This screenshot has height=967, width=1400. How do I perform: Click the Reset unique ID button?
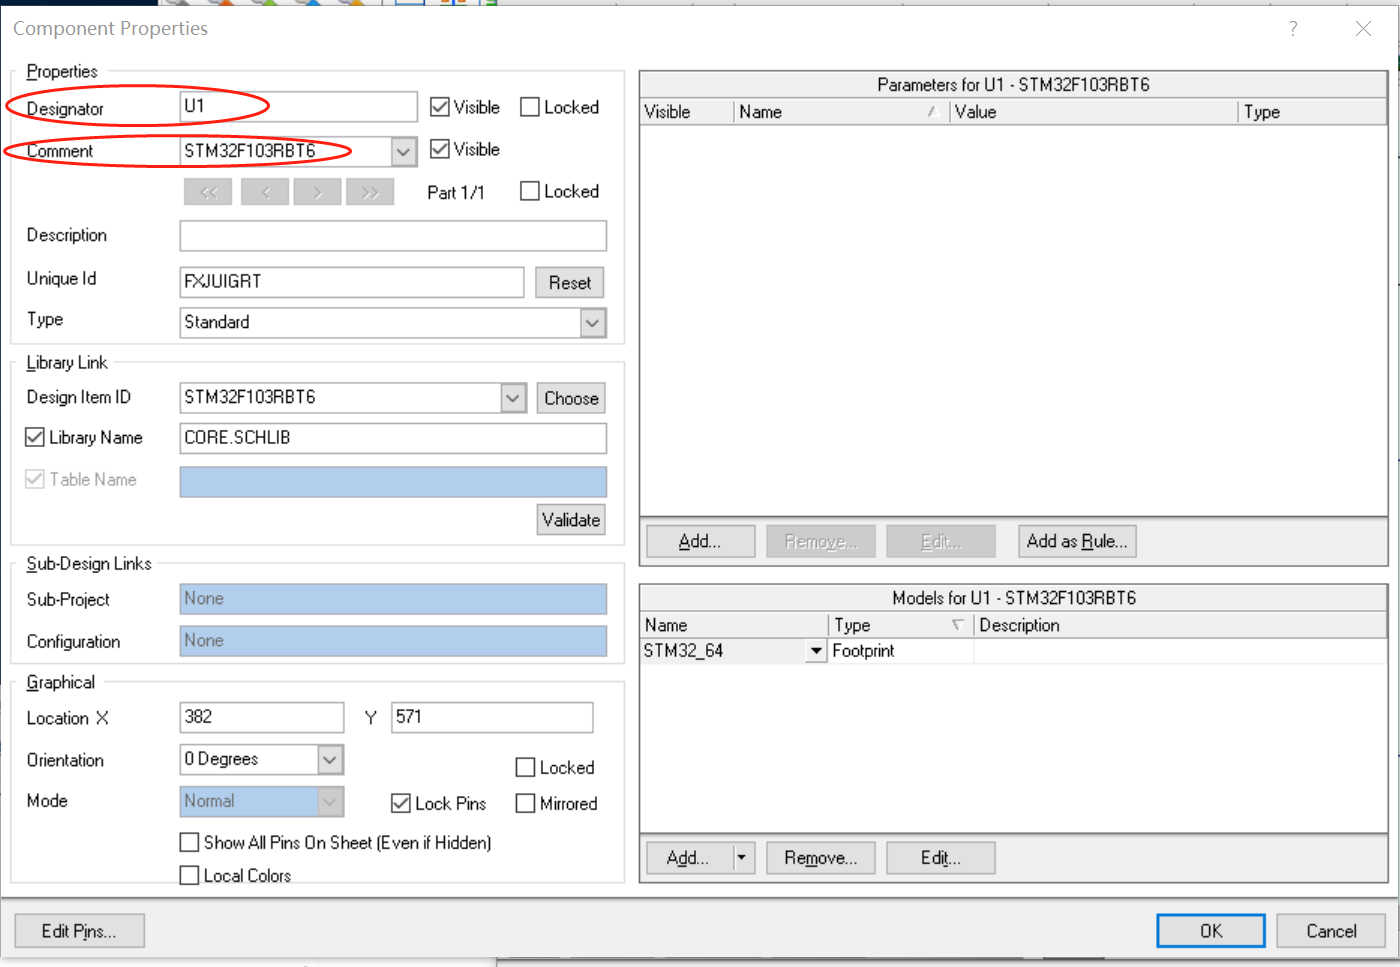[x=570, y=283]
